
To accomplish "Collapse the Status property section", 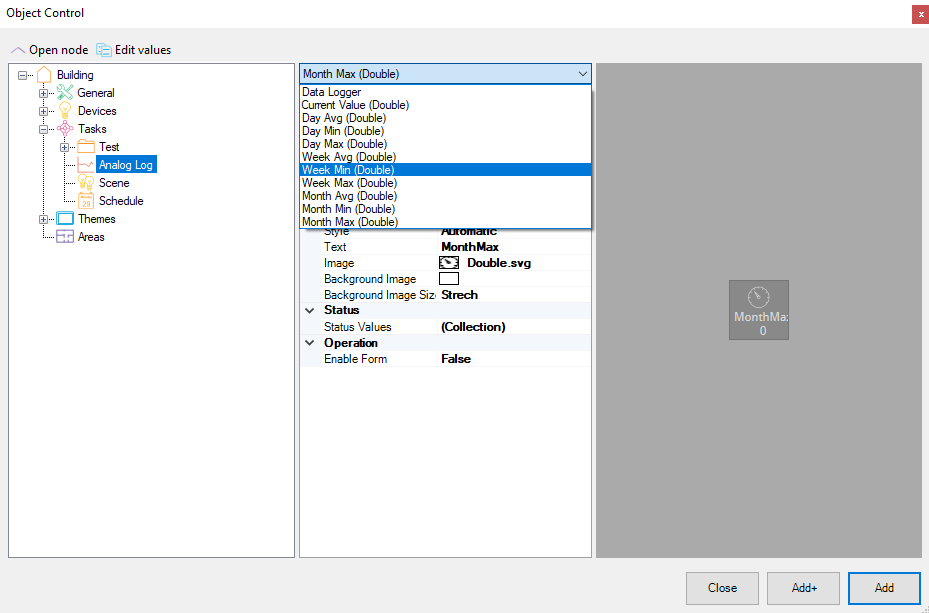I will pyautogui.click(x=309, y=310).
